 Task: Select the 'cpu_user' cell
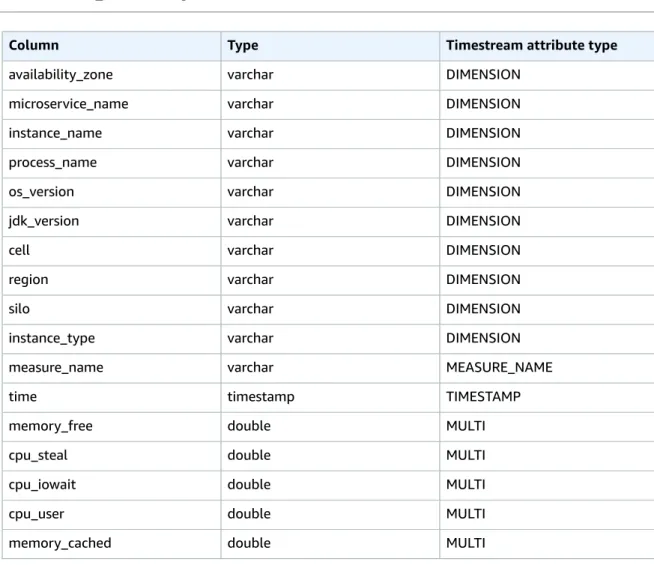[x=112, y=515]
